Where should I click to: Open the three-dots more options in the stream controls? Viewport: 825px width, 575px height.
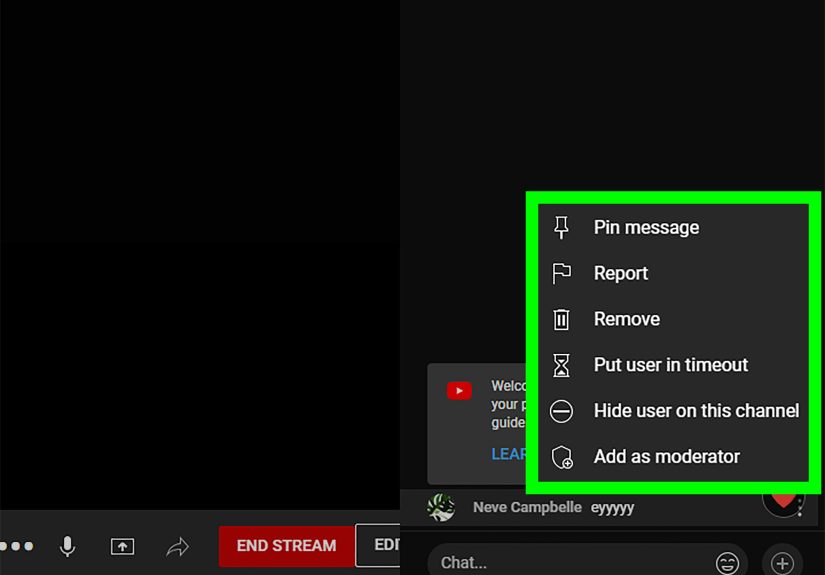coord(16,547)
